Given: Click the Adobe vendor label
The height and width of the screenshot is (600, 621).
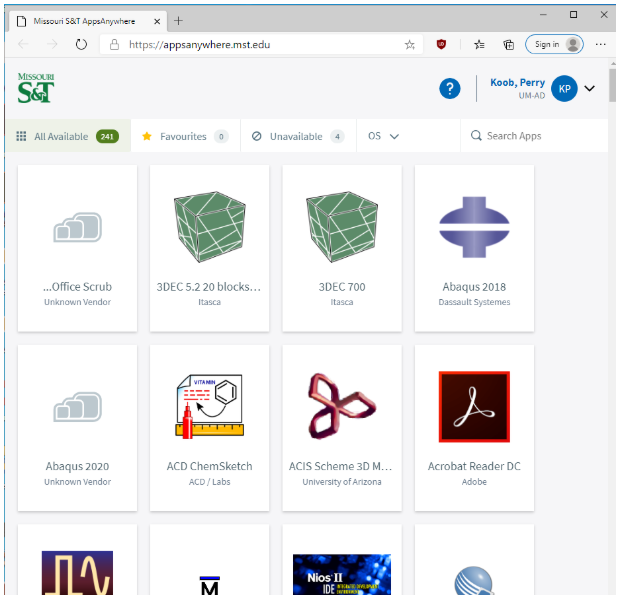Looking at the screenshot, I should (x=474, y=482).
